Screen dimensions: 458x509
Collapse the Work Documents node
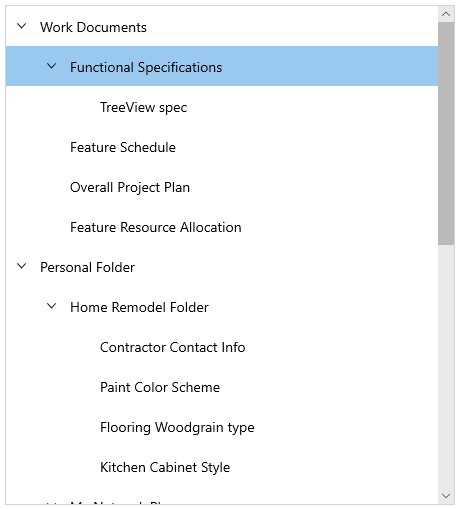22,26
